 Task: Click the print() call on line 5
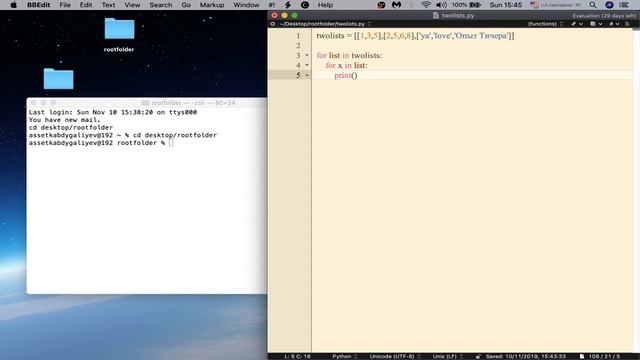click(346, 76)
